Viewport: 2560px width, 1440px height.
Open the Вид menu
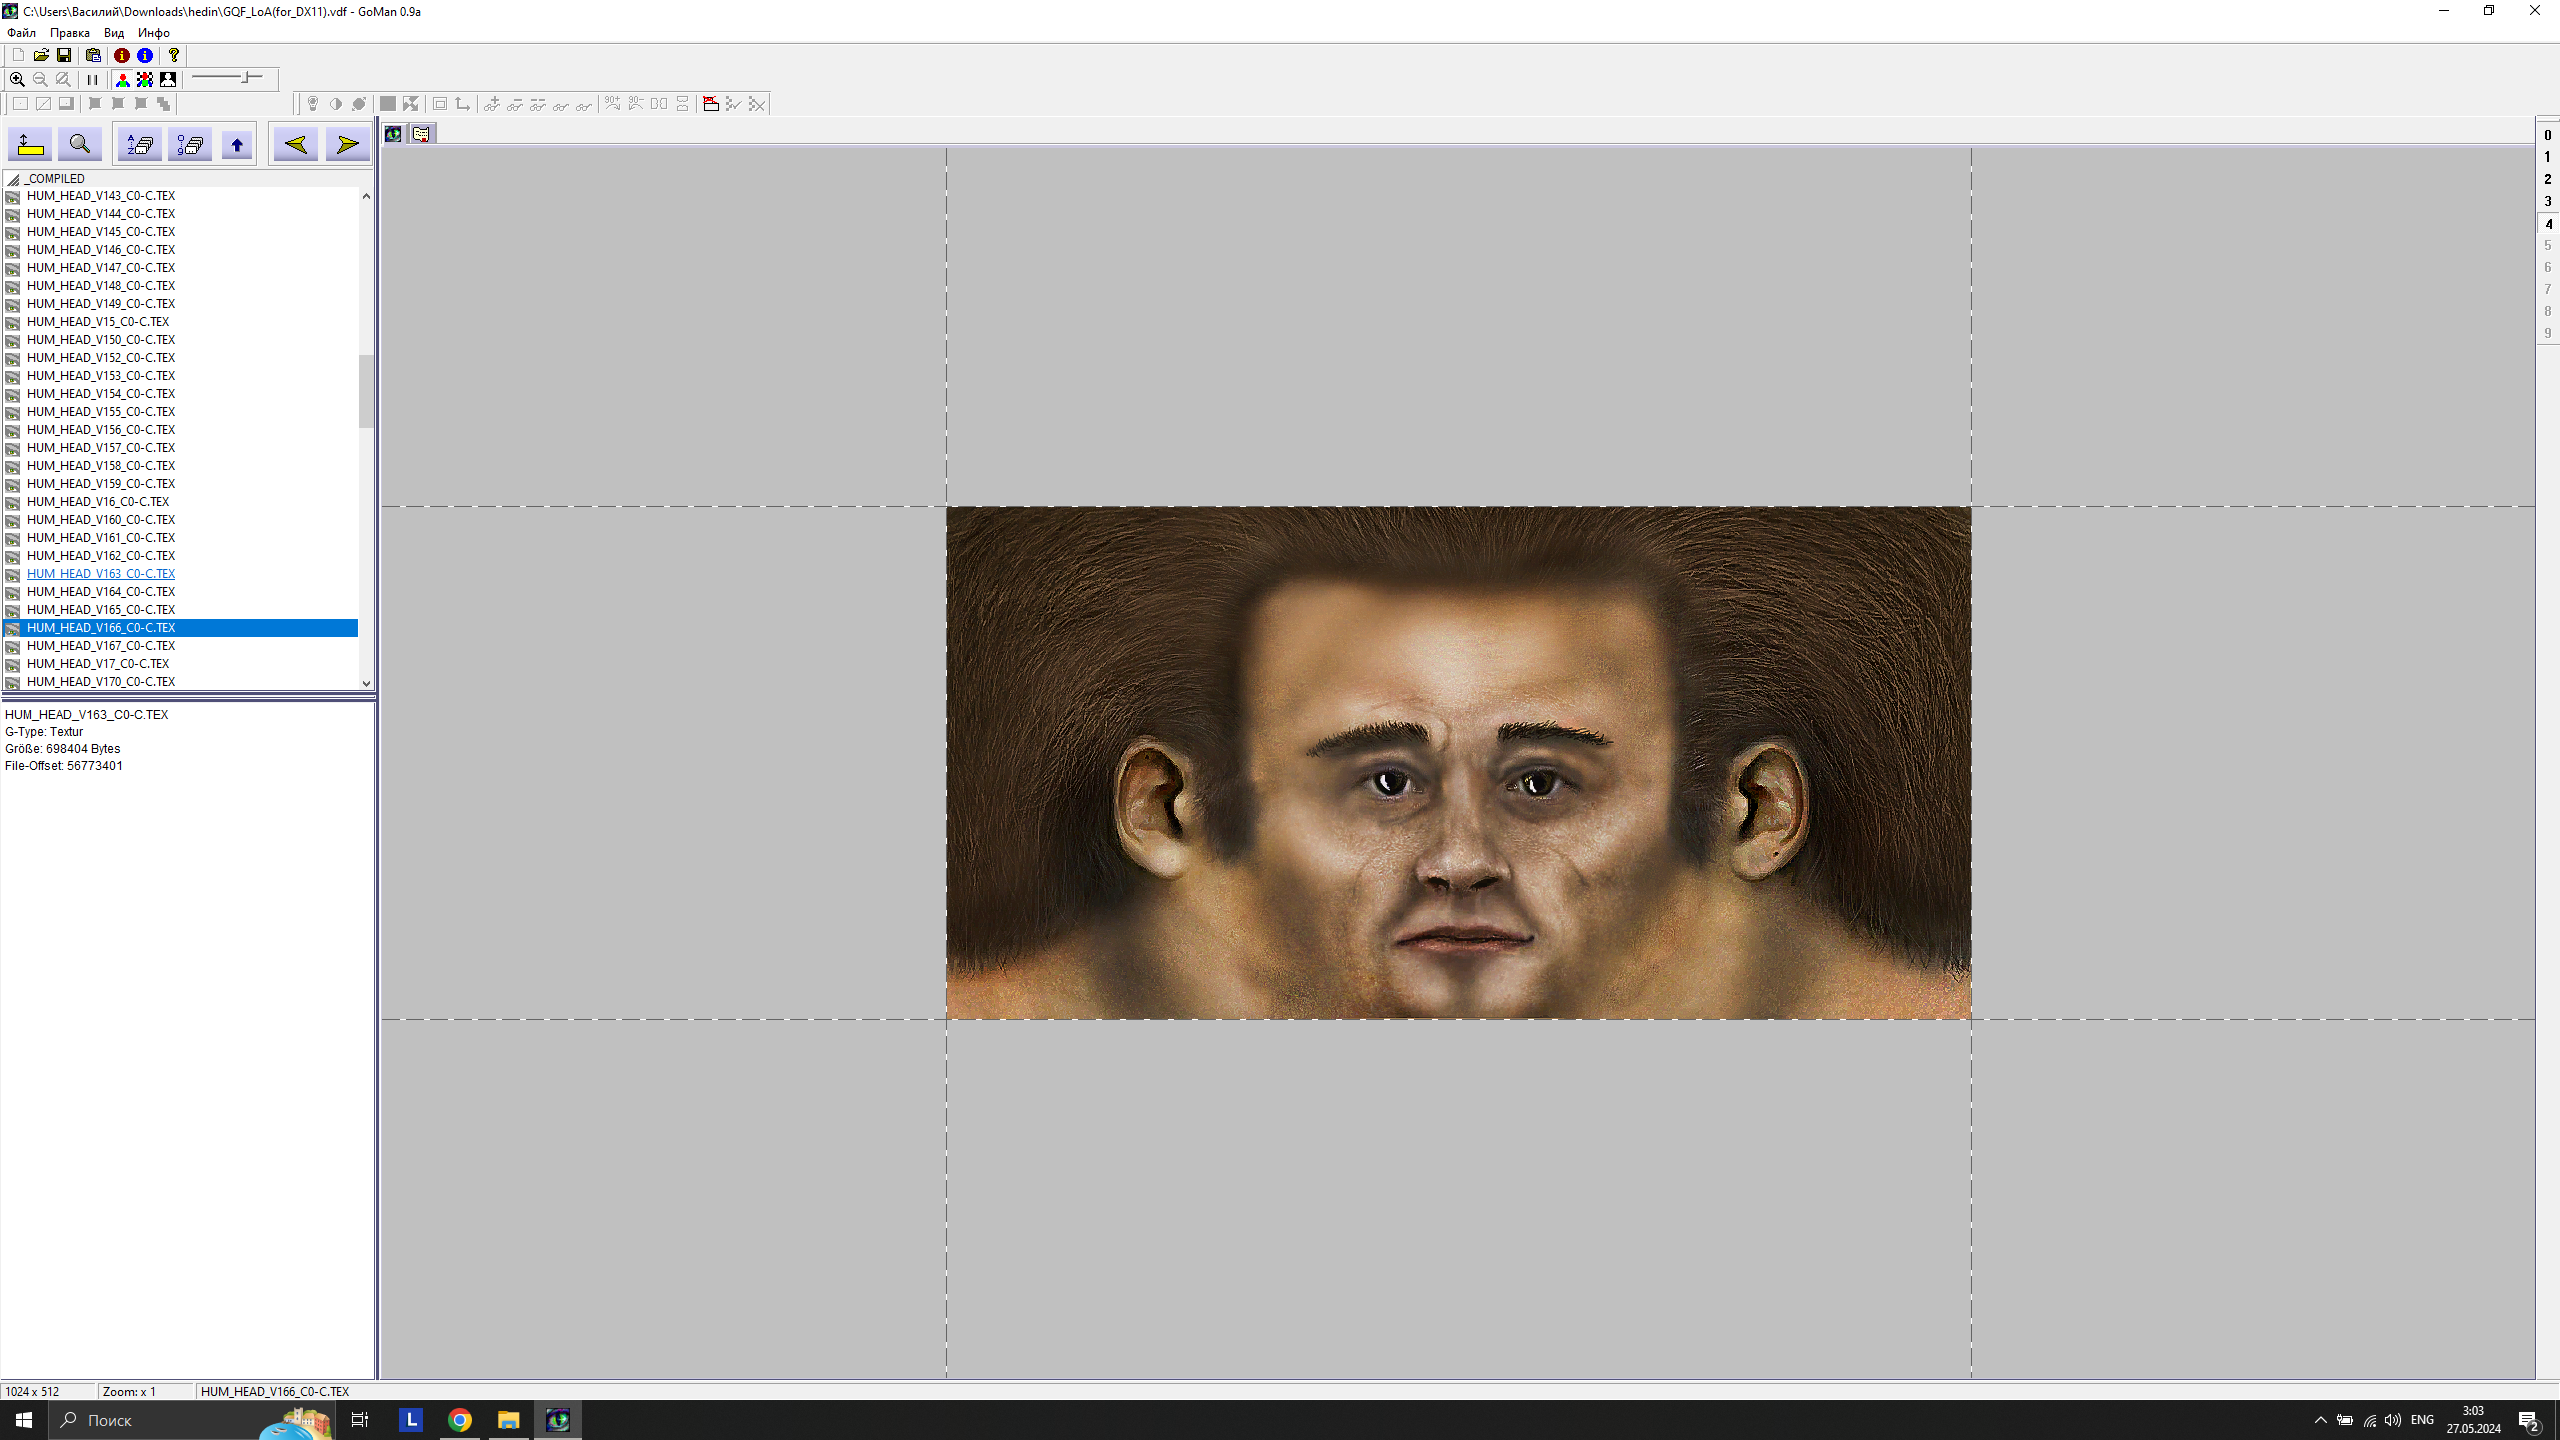tap(114, 33)
